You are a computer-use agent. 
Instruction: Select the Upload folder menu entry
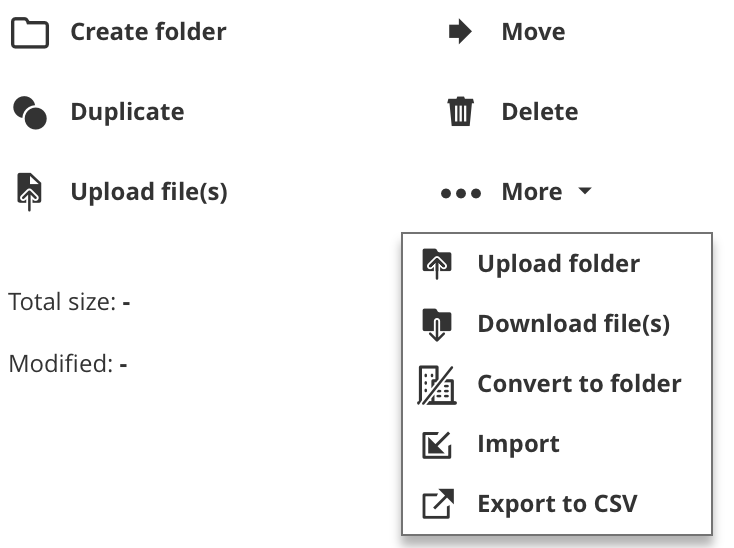558,264
